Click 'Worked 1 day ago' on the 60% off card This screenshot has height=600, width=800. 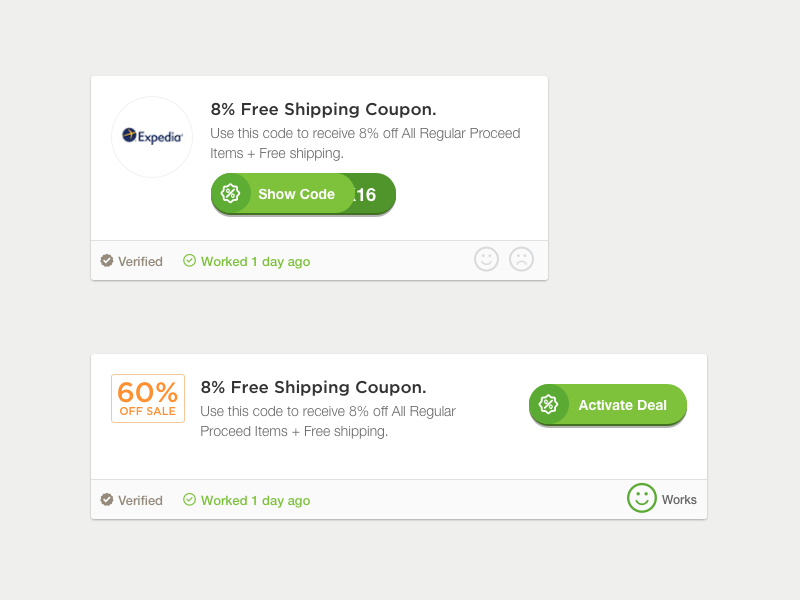(x=255, y=501)
